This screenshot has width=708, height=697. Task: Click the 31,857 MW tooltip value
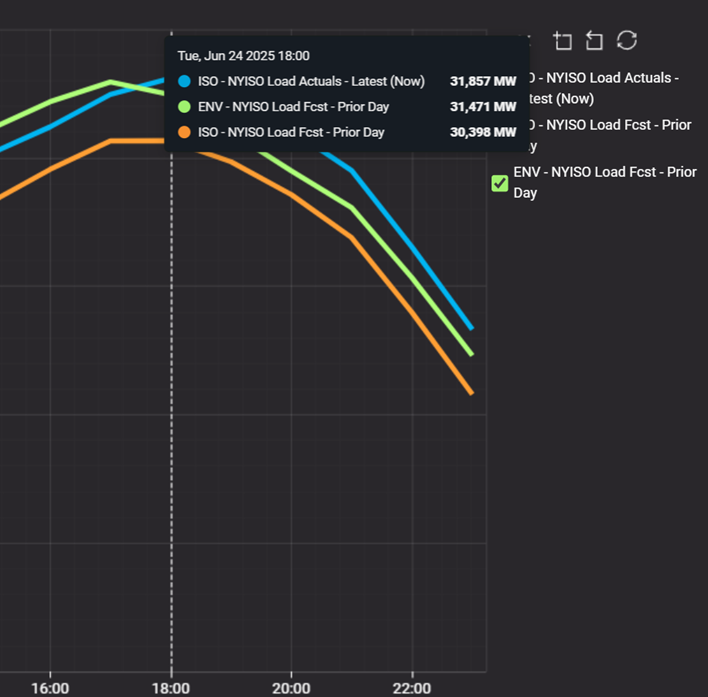point(483,81)
